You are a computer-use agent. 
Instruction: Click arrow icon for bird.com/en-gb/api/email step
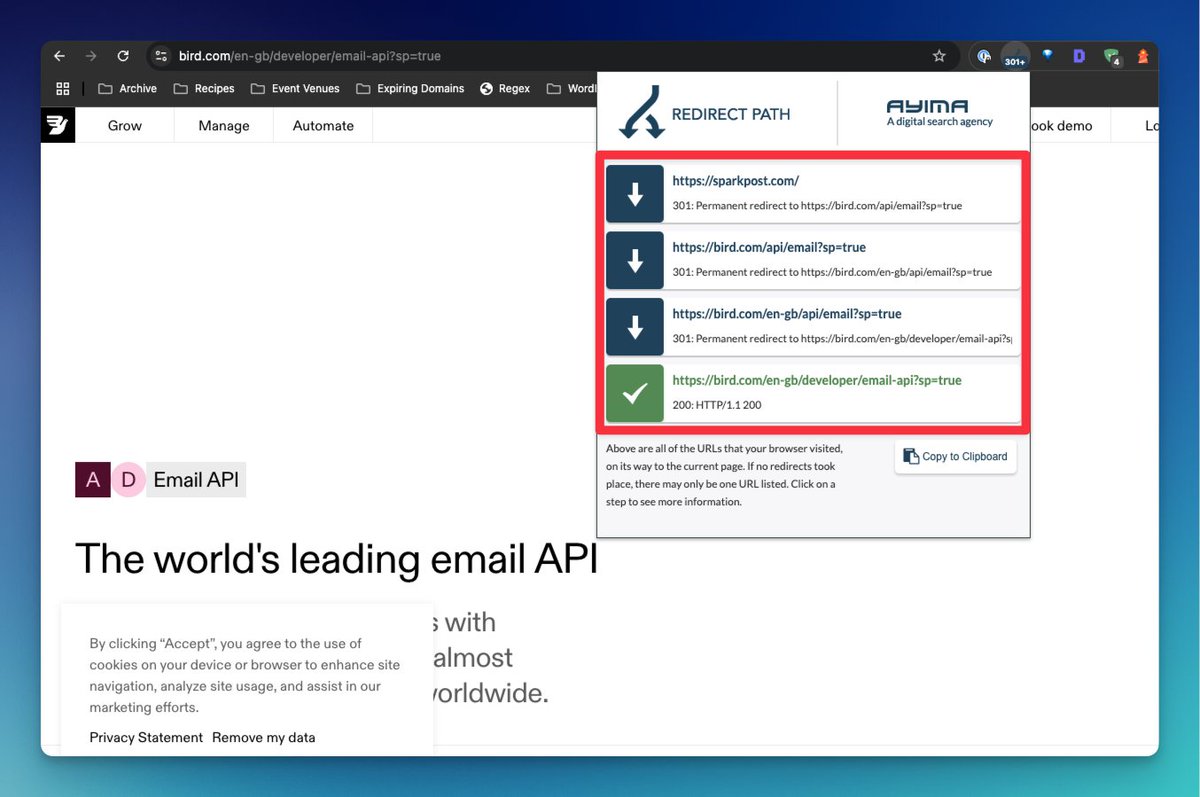click(x=635, y=326)
